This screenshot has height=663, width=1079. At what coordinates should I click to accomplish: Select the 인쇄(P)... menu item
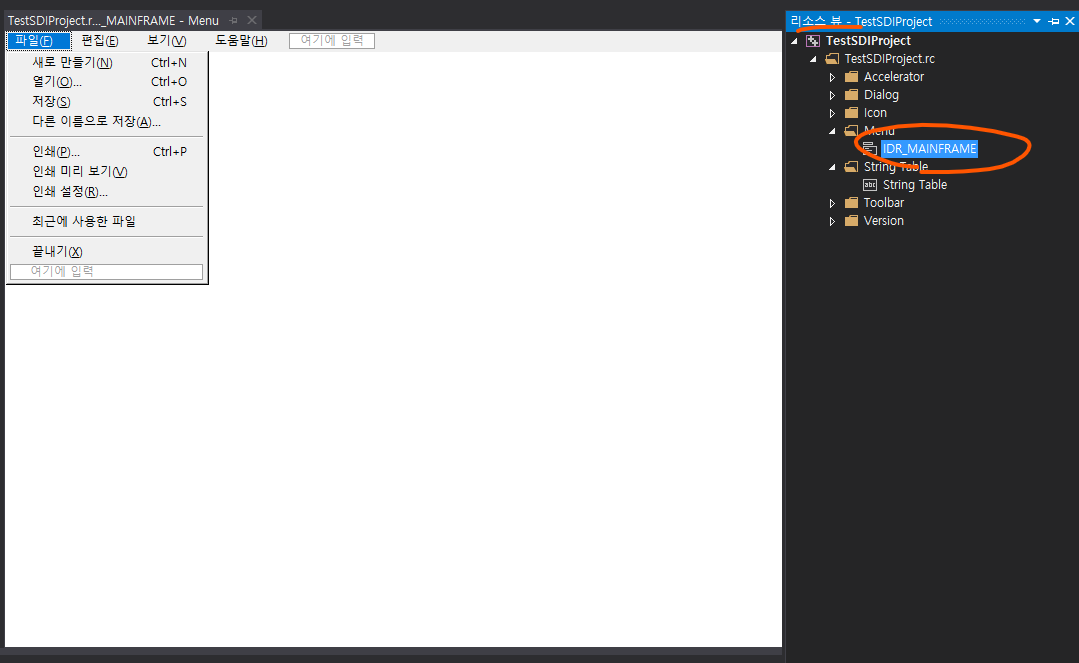click(x=107, y=151)
